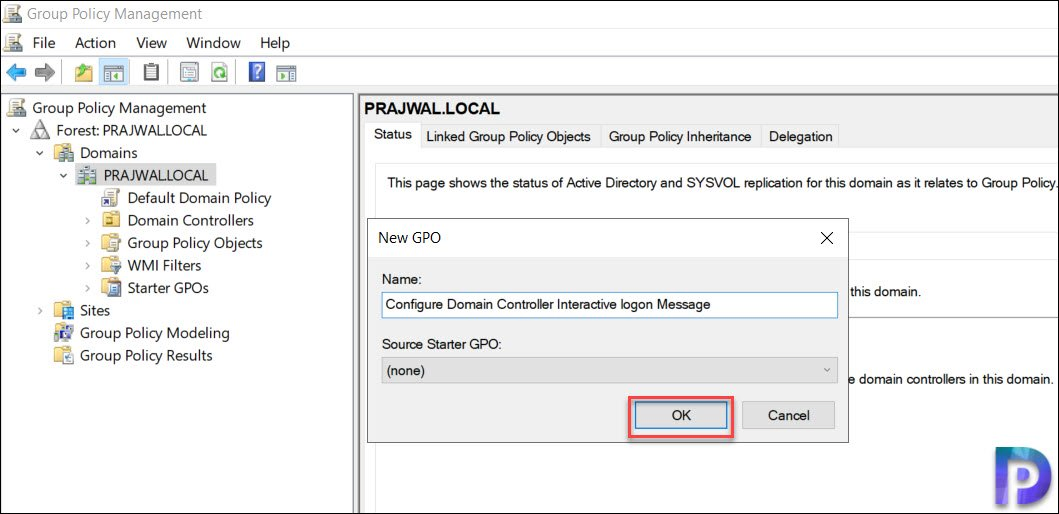Screen dimensions: 1059x514
Task: Collapse the Forest: PRAJWAL.LOCAL node
Action: coord(16,130)
